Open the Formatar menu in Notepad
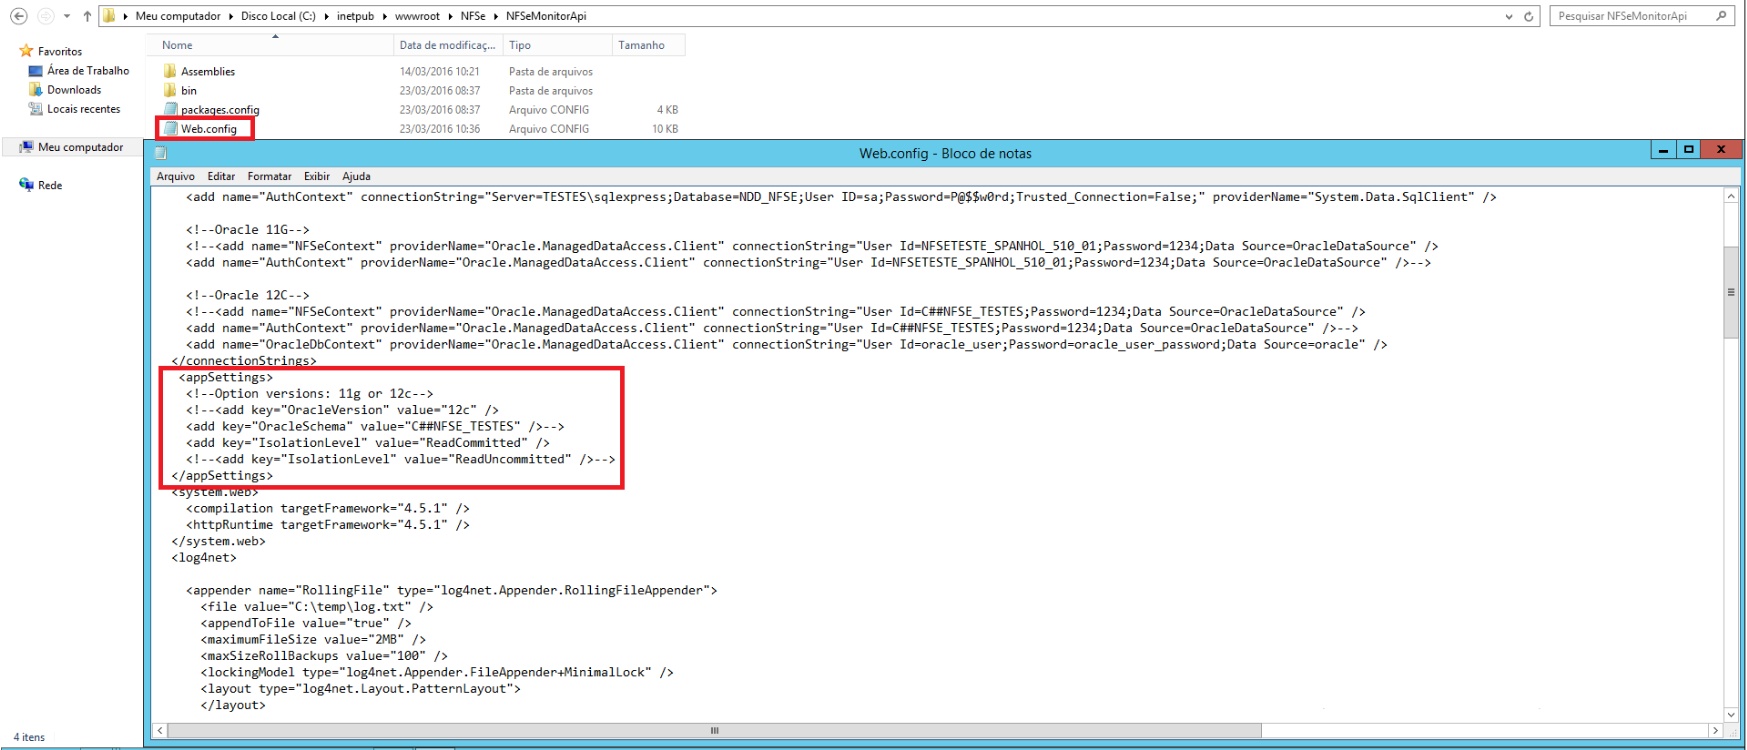The image size is (1747, 750). (270, 176)
